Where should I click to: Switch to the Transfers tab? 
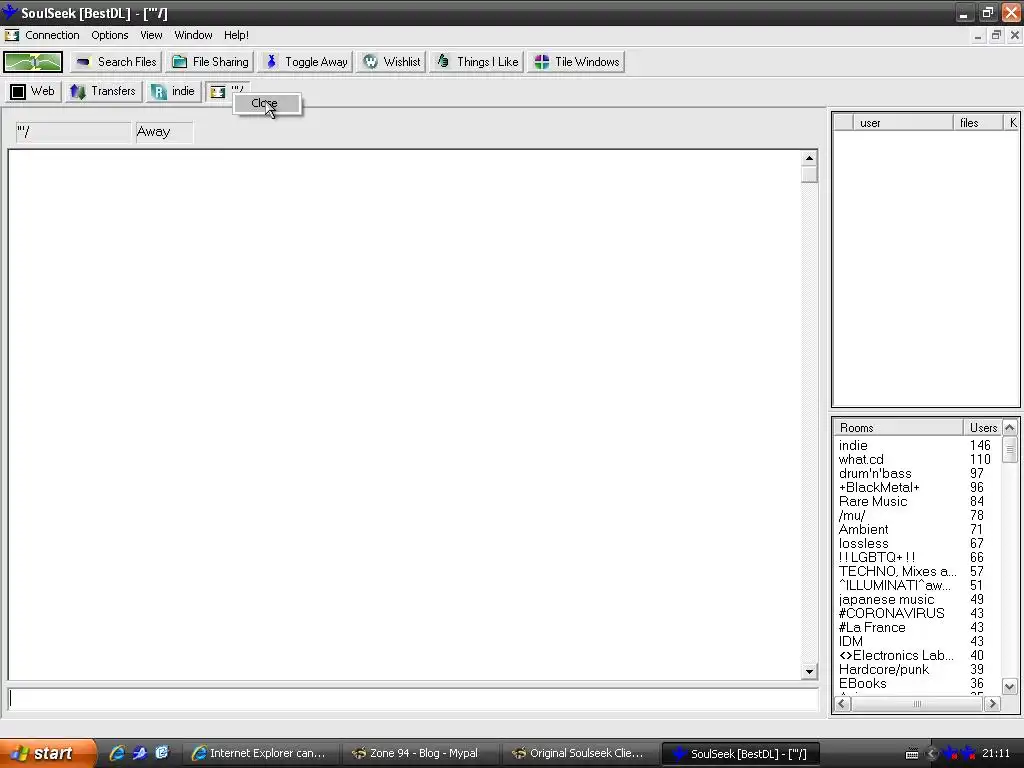pyautogui.click(x=103, y=91)
